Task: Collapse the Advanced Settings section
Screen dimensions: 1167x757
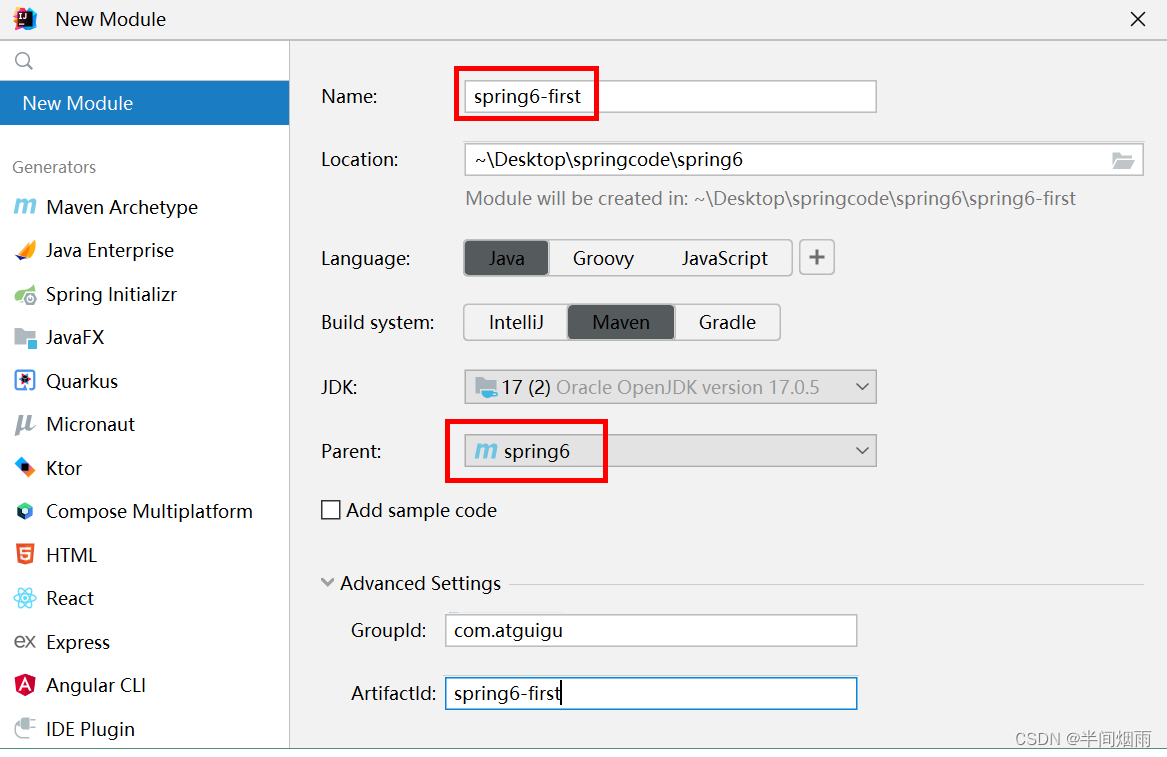Action: coord(327,583)
